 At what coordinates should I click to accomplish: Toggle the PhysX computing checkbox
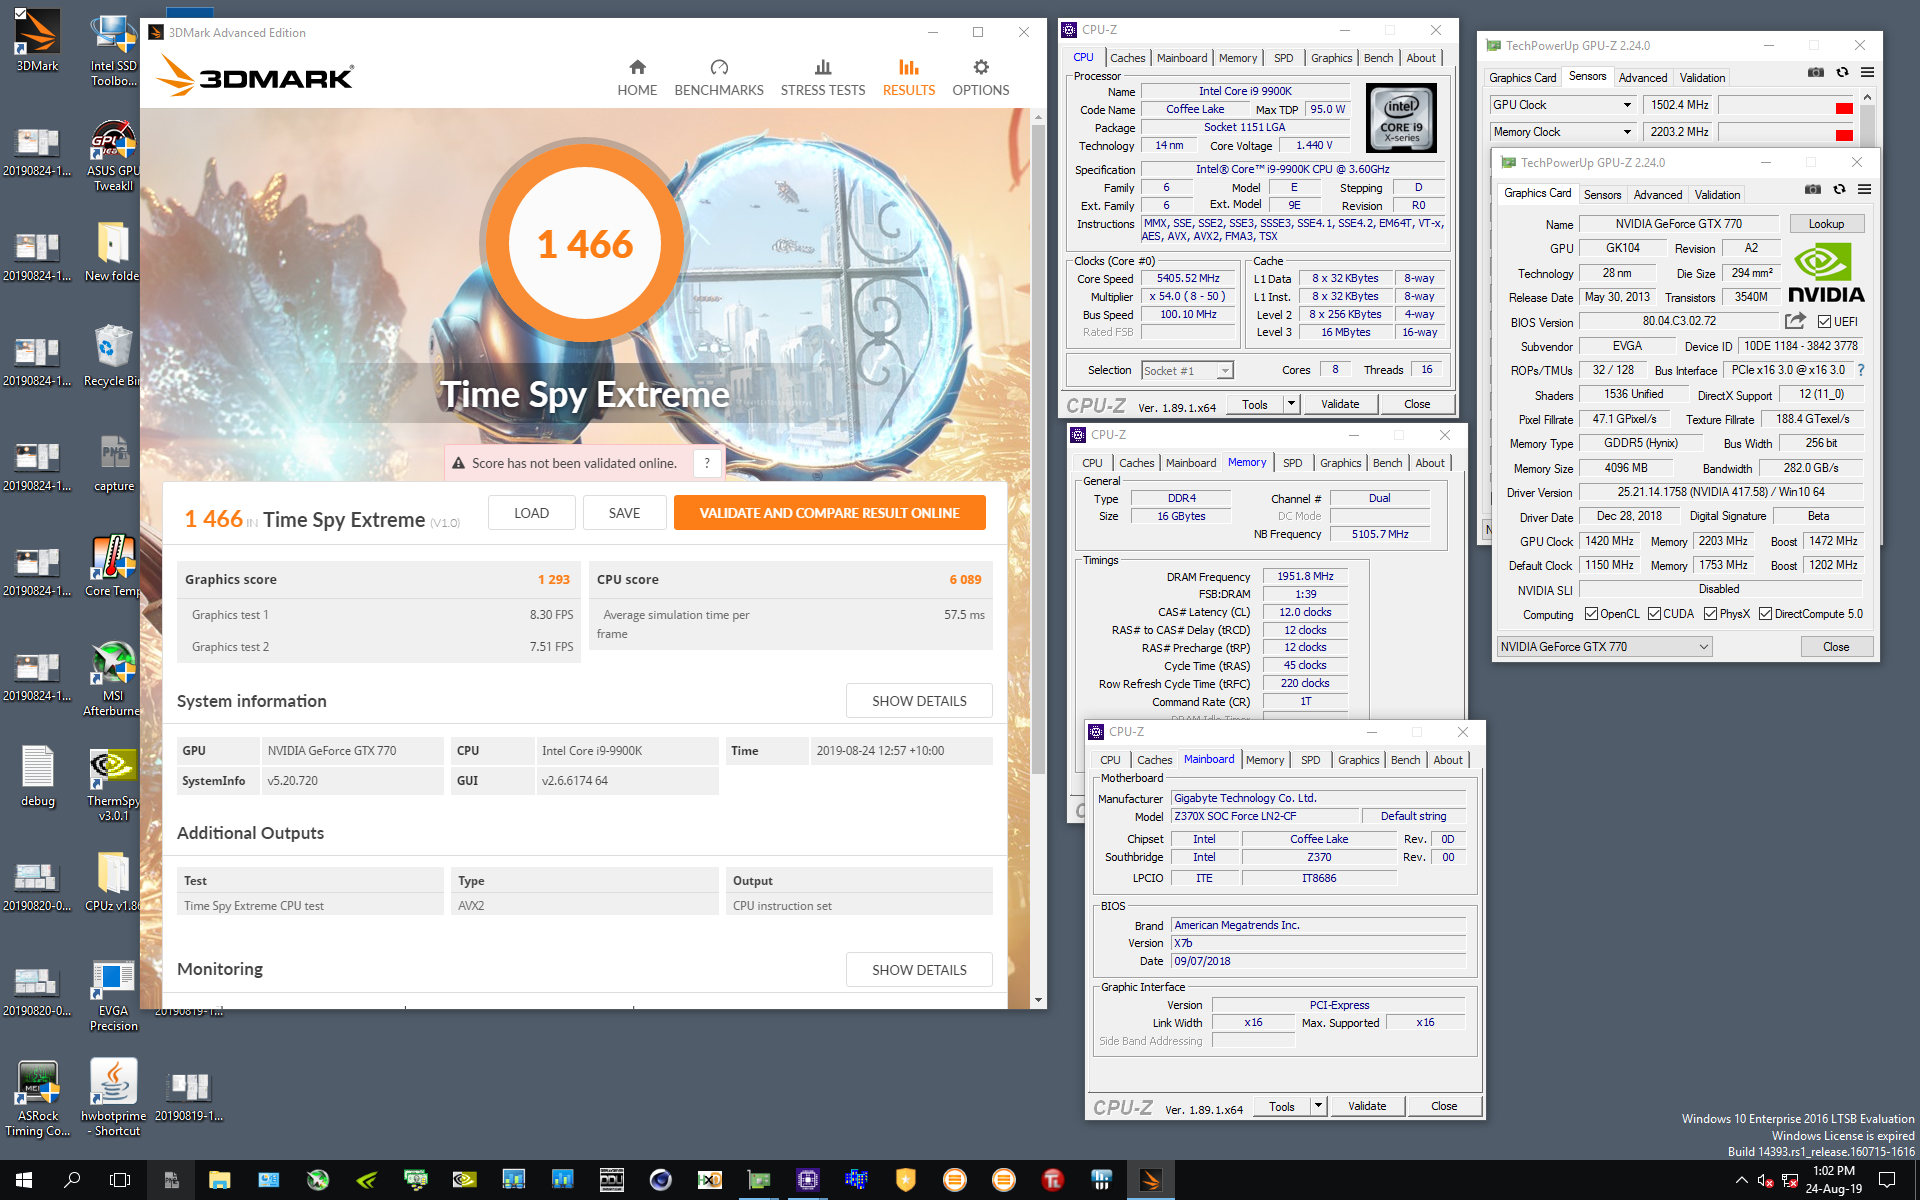(1710, 614)
